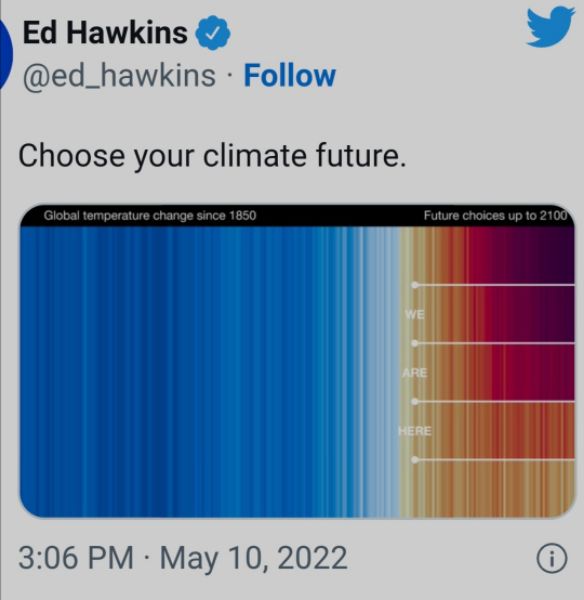Viewport: 584px width, 600px height.
Task: Open the 3:06 PM timestamp link
Action: [76, 557]
